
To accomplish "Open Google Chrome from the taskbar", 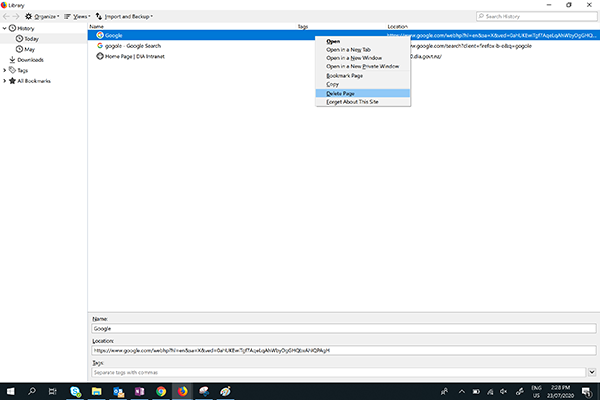I will point(161,391).
